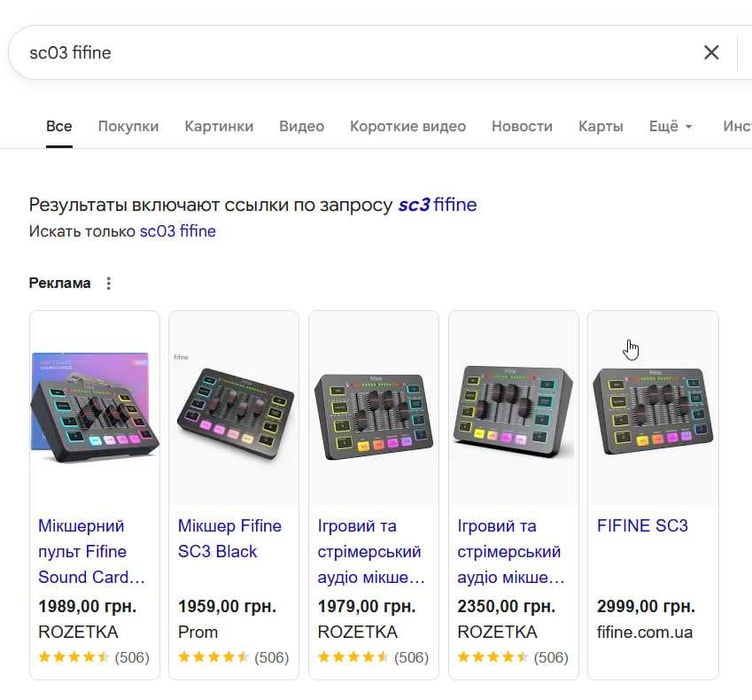Open the Новости tab
The image size is (752, 700).
521,126
